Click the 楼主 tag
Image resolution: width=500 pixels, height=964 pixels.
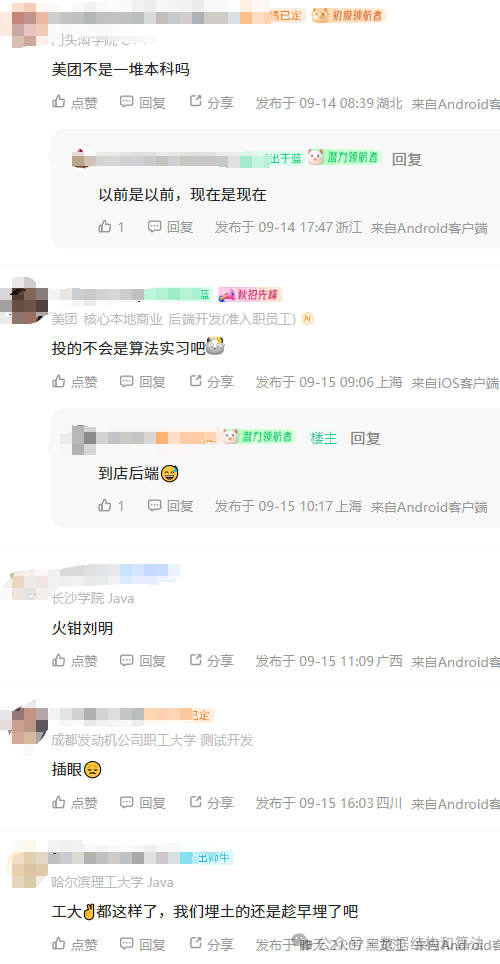323,438
